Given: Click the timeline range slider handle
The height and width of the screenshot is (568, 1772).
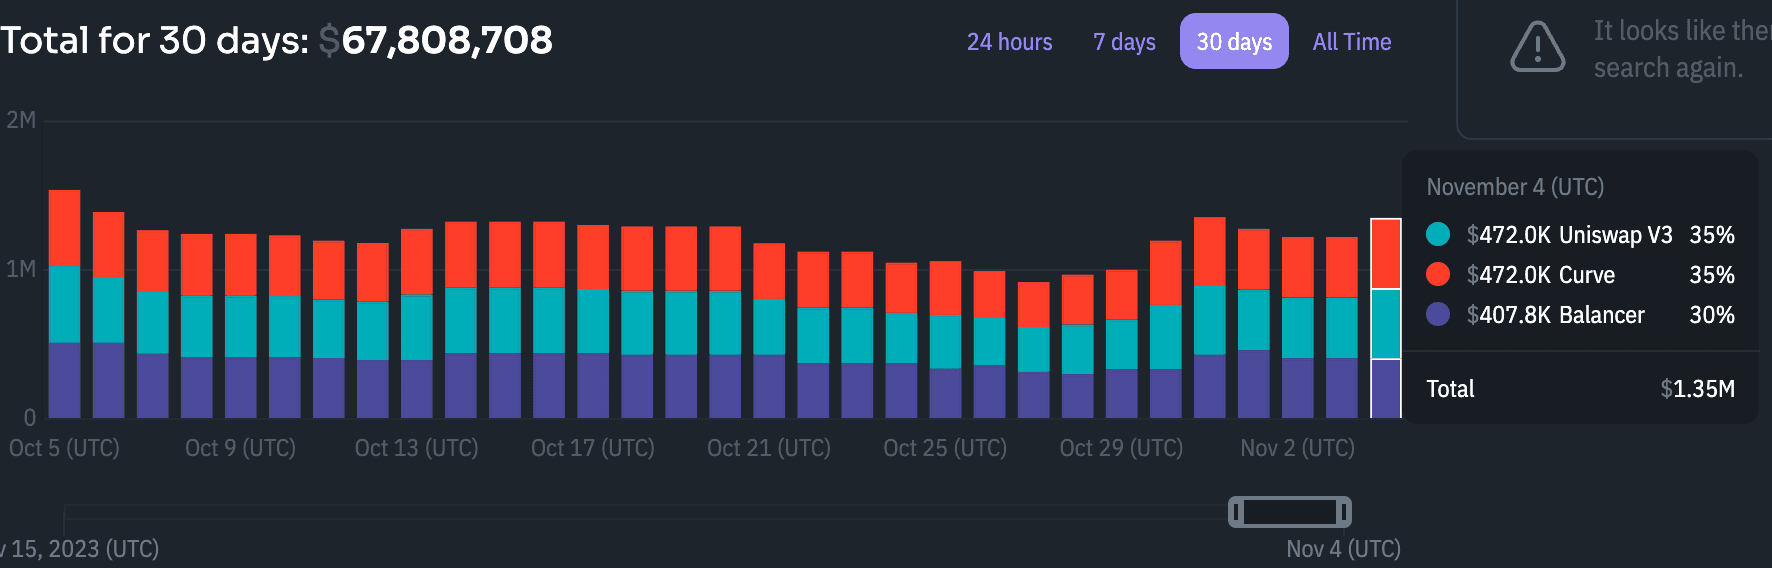Looking at the screenshot, I should [1290, 512].
